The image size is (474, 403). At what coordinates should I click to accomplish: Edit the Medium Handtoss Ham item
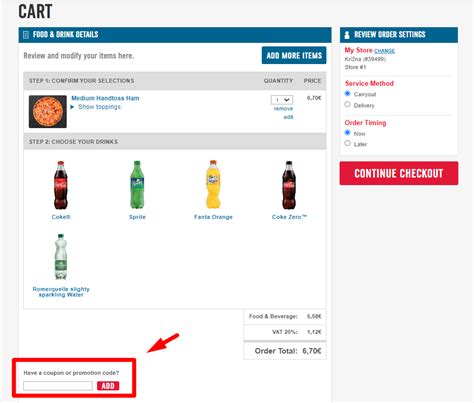(x=288, y=117)
